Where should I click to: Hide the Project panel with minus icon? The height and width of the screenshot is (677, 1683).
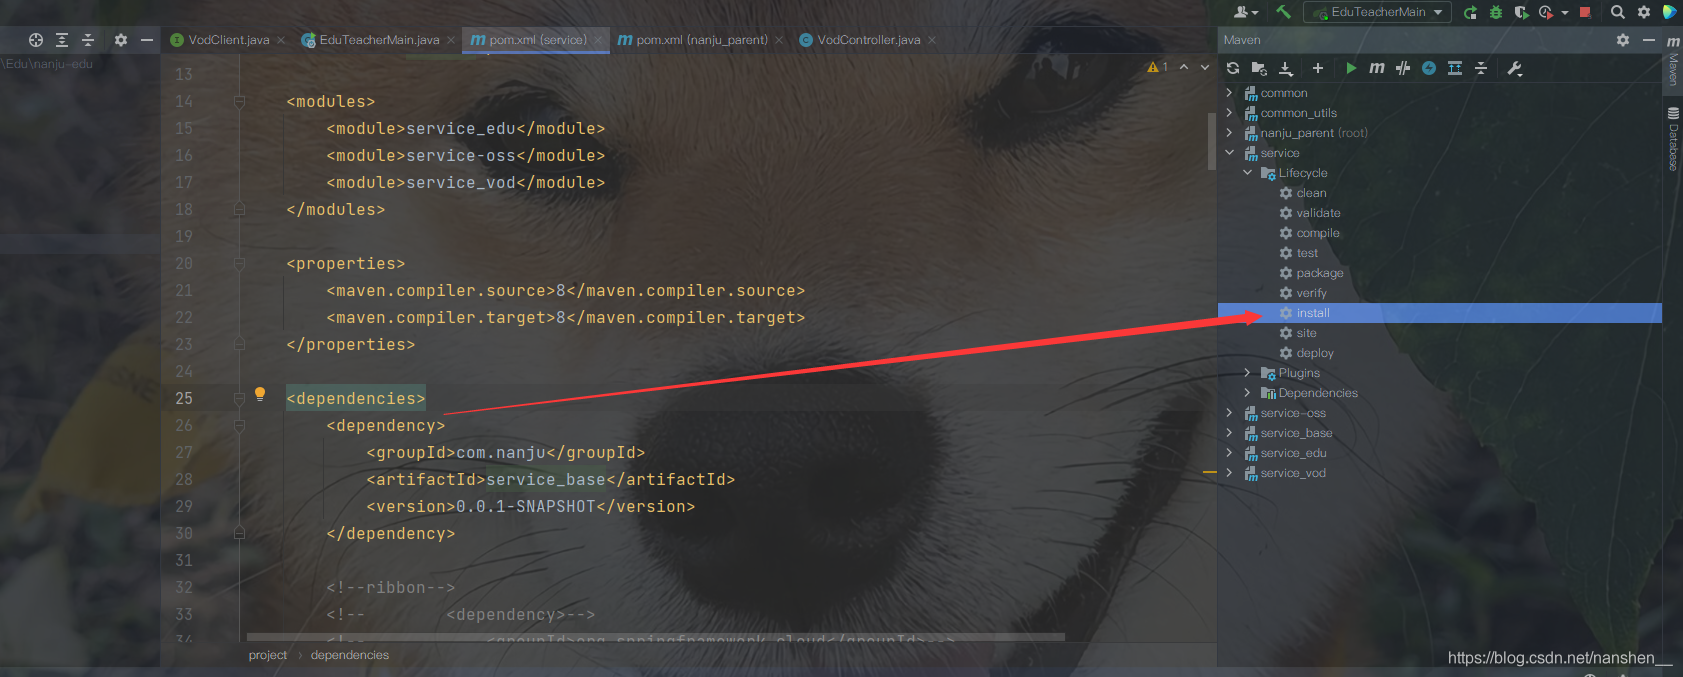[147, 40]
